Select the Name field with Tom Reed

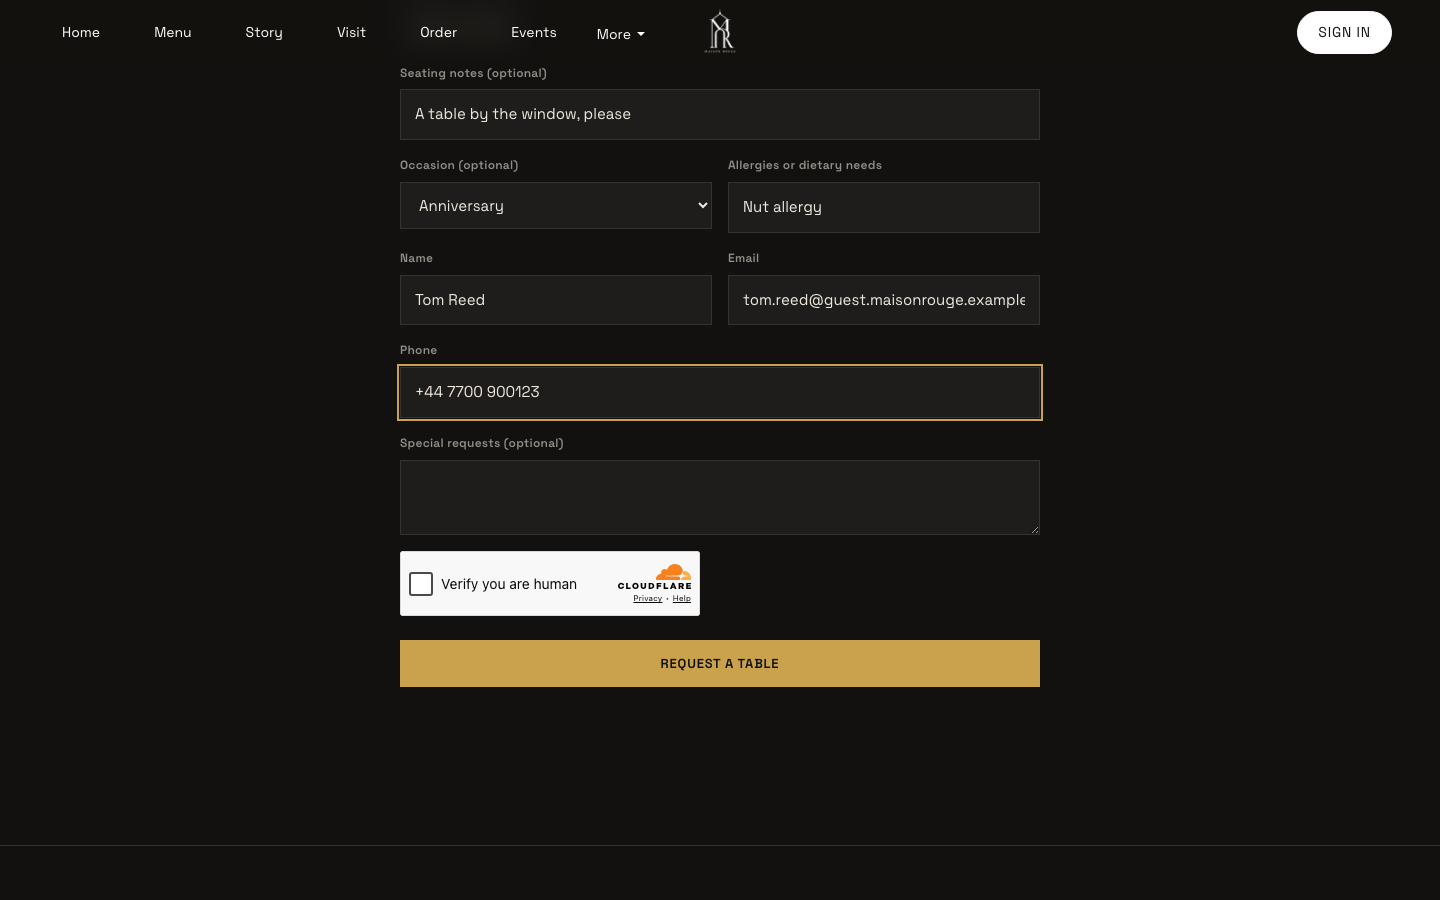[x=556, y=300]
